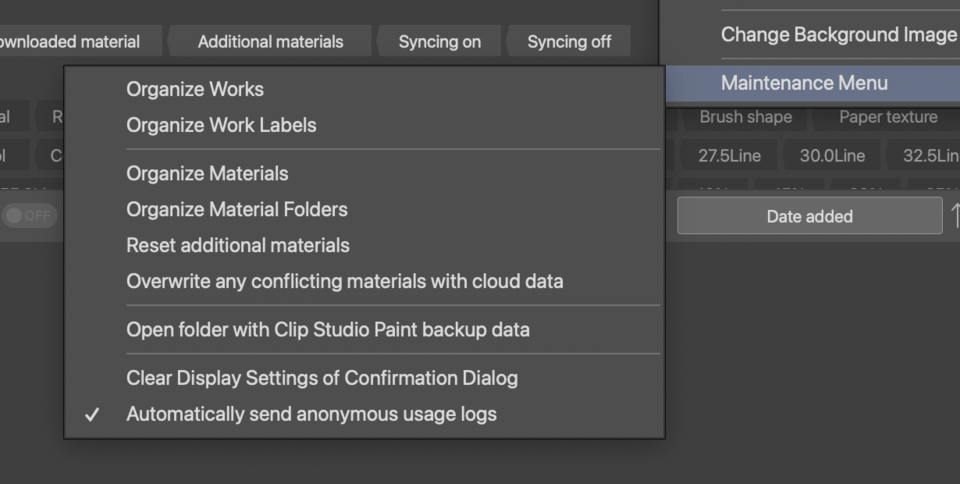Open folder with Clip Studio Paint backup data
This screenshot has width=960, height=484.
pyautogui.click(x=364, y=330)
